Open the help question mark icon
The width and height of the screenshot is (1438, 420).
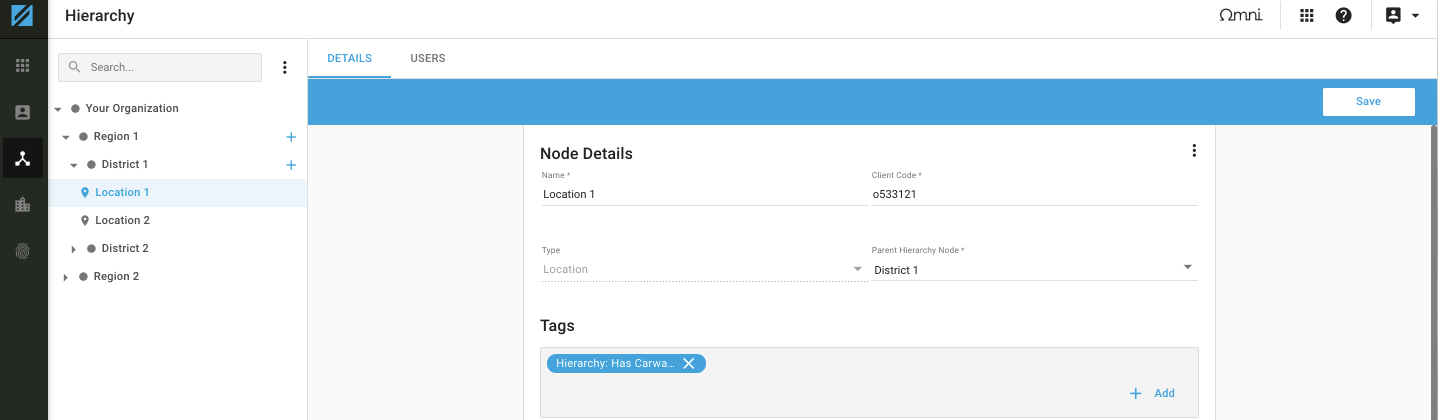(x=1344, y=16)
